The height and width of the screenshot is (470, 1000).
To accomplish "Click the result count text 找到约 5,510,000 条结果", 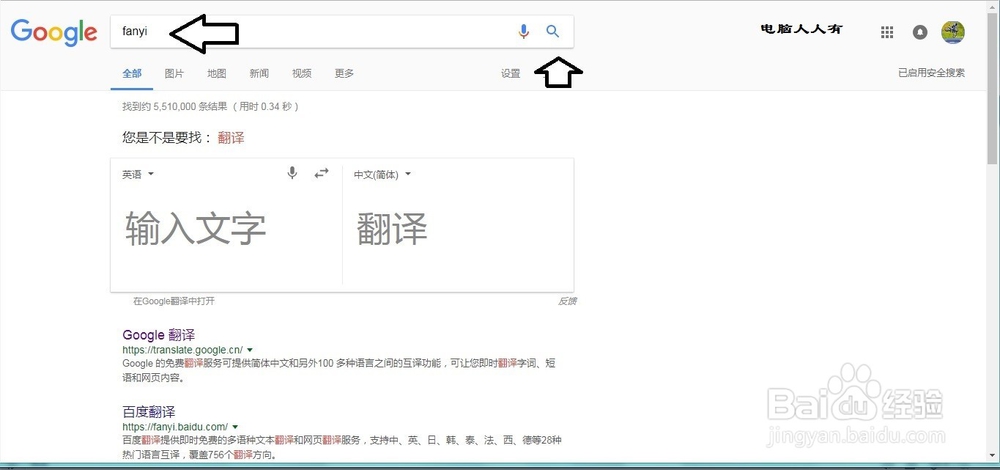I will point(175,106).
